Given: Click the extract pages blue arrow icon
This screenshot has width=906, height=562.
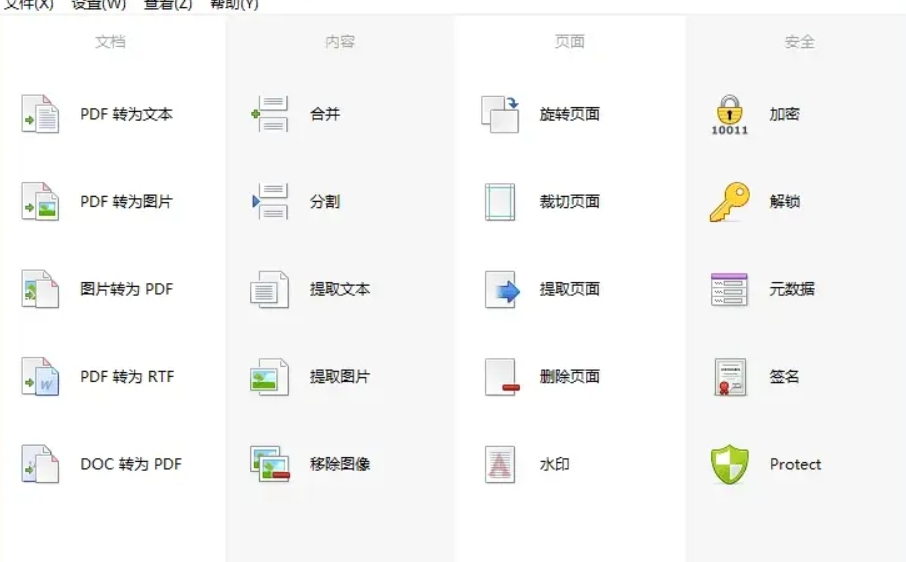Looking at the screenshot, I should pyautogui.click(x=502, y=289).
